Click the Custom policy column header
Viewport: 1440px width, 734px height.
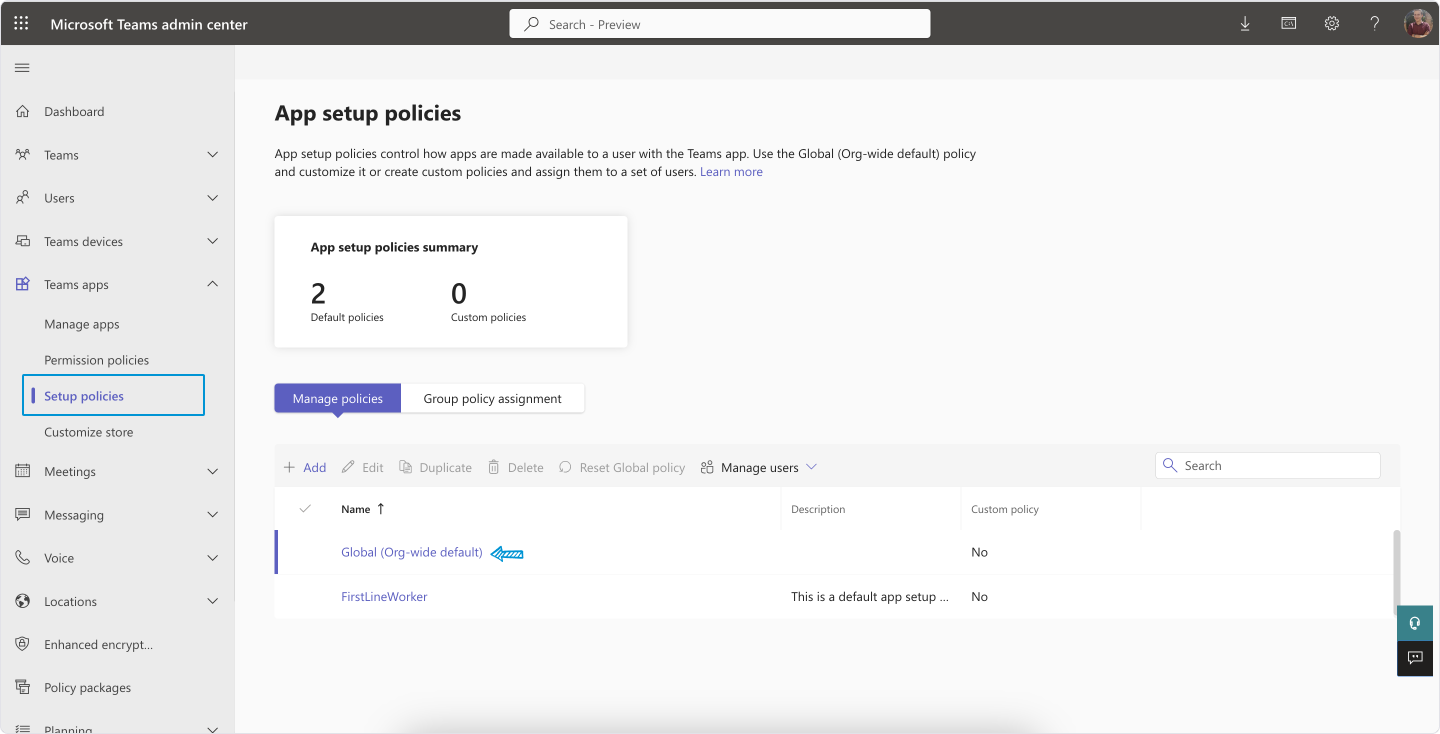(1005, 509)
